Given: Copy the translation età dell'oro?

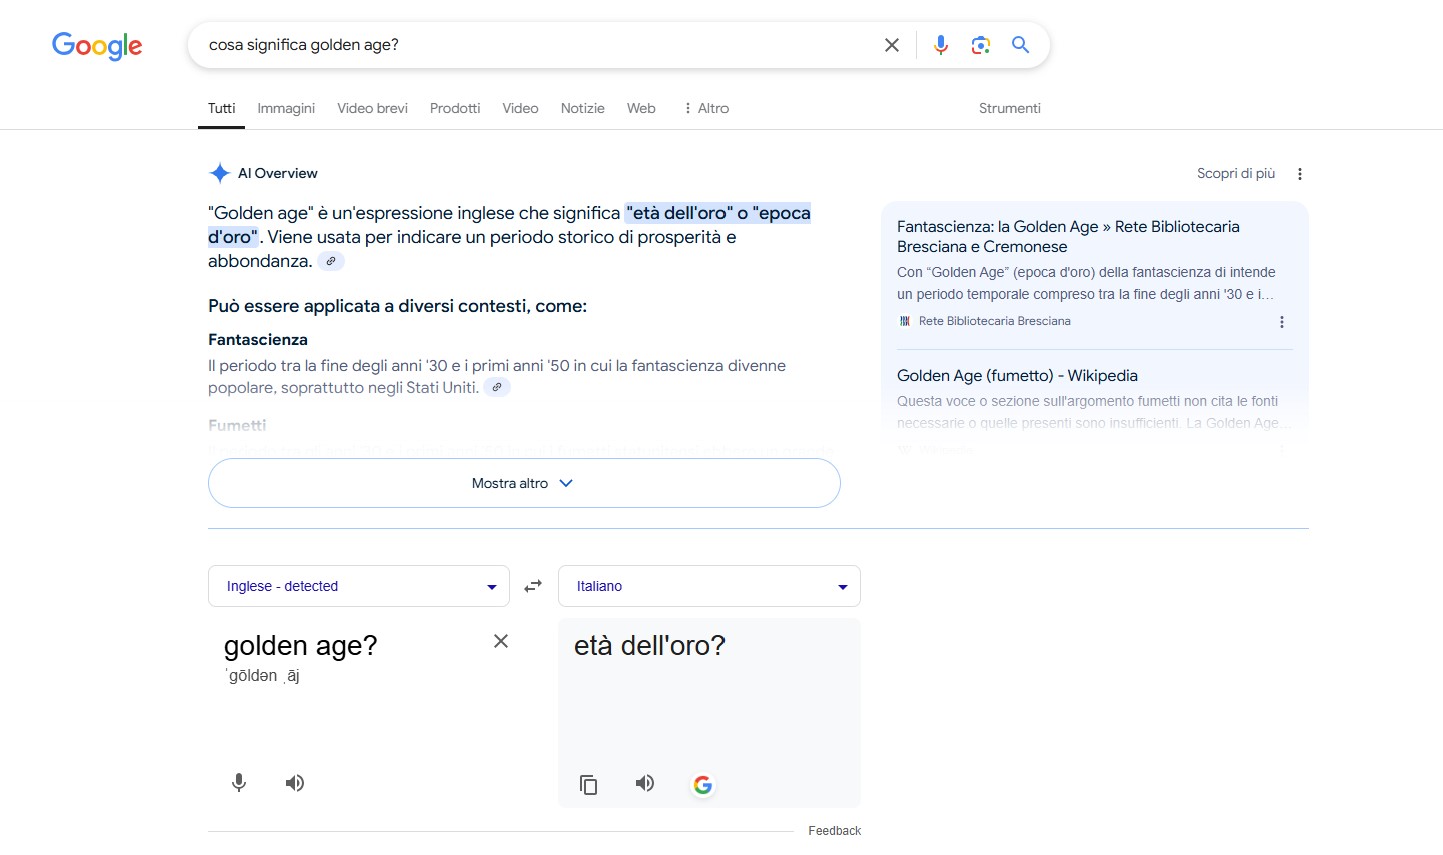Looking at the screenshot, I should [x=589, y=785].
